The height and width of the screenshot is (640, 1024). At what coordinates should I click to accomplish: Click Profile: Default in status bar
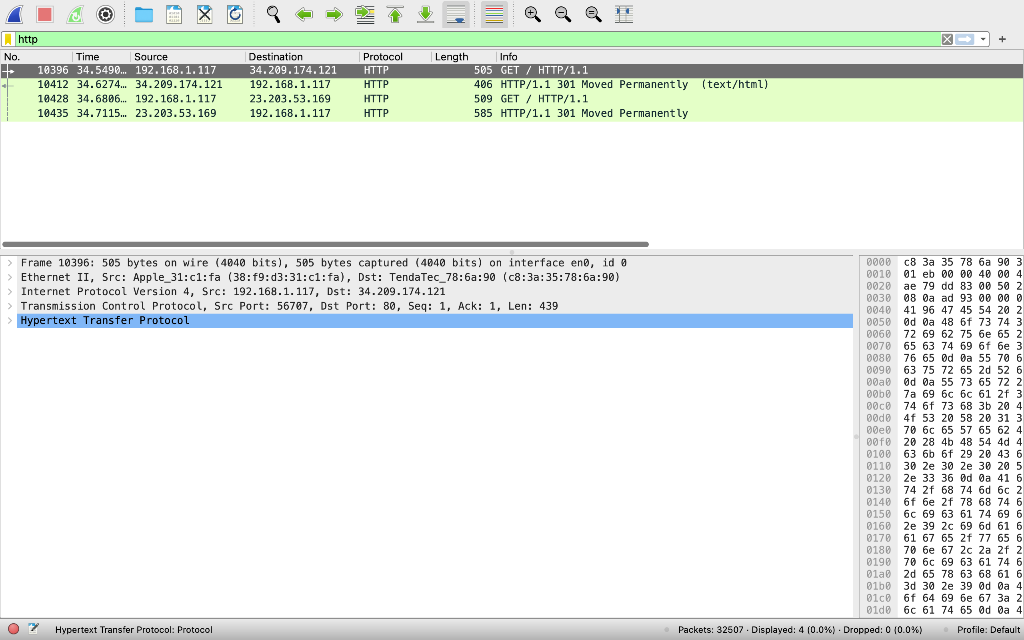coord(988,630)
